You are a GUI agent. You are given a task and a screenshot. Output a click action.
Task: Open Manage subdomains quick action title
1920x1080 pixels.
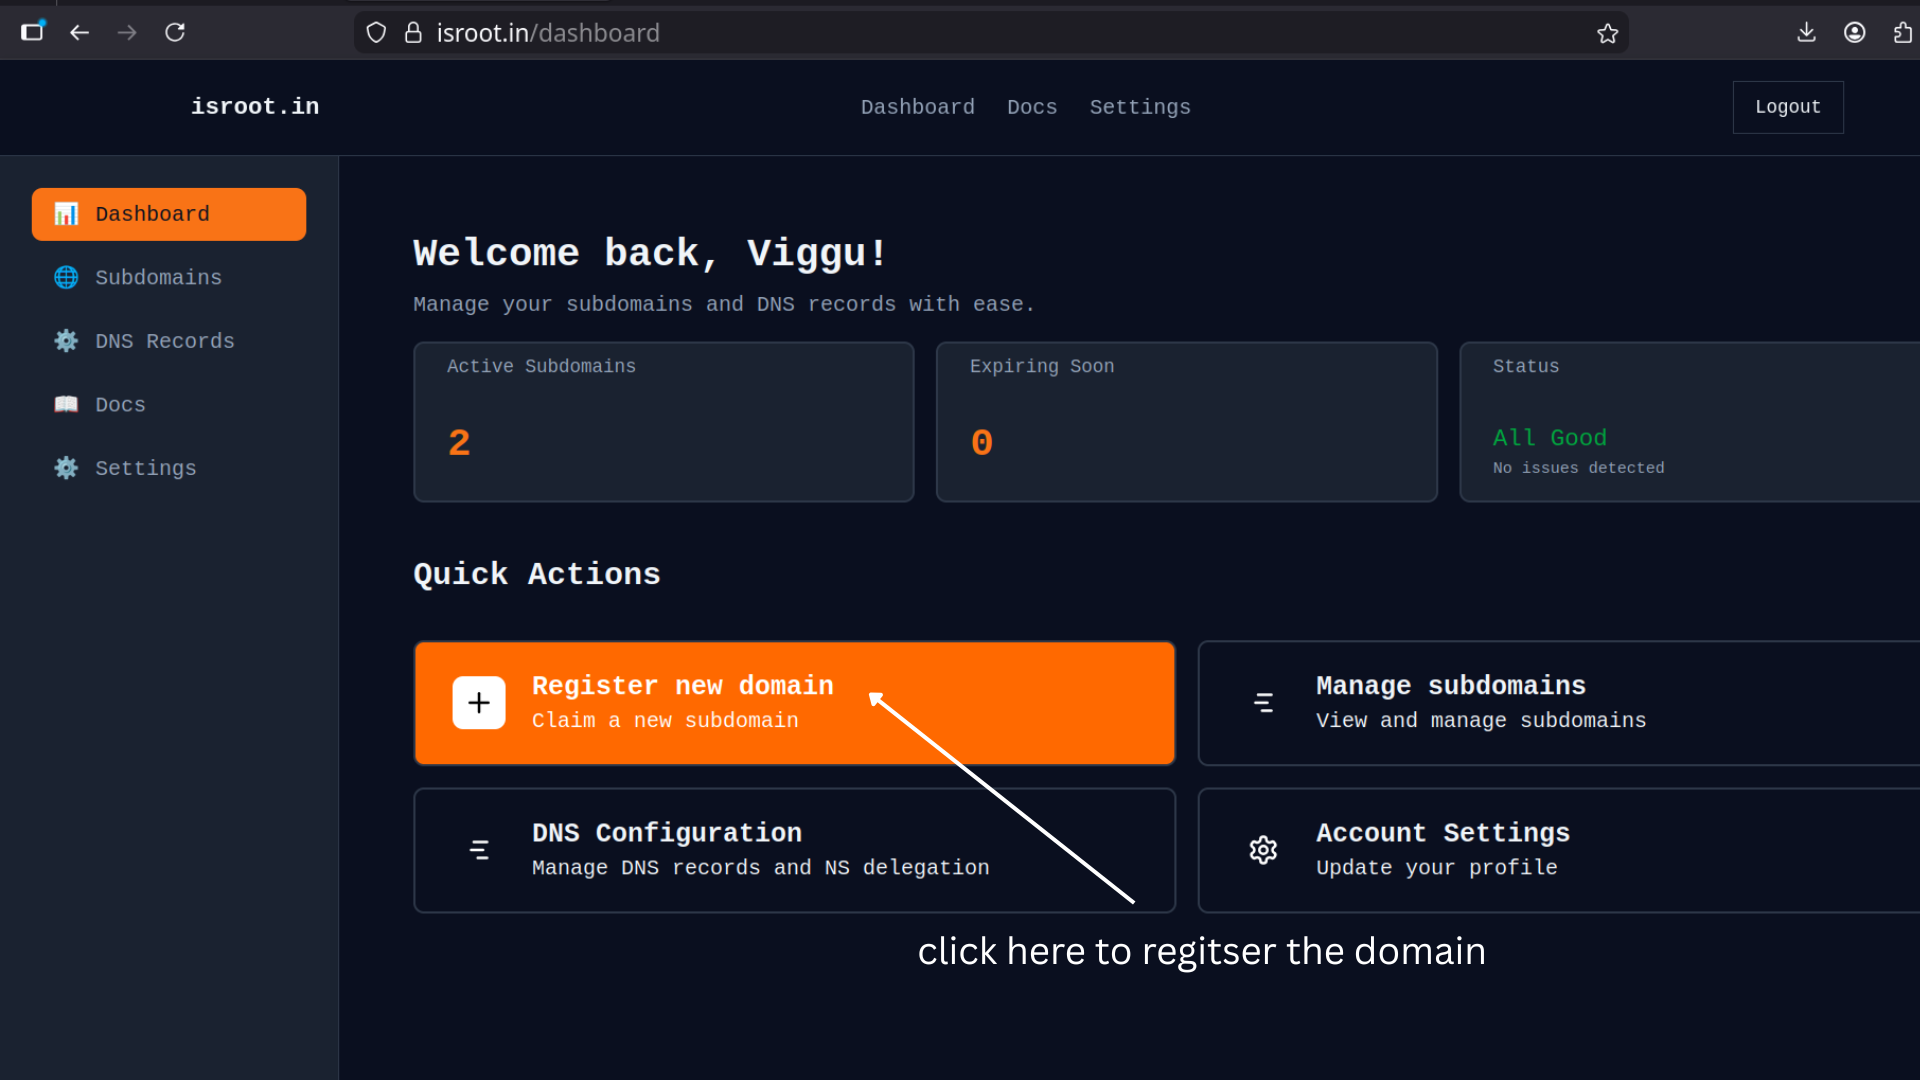(1451, 686)
